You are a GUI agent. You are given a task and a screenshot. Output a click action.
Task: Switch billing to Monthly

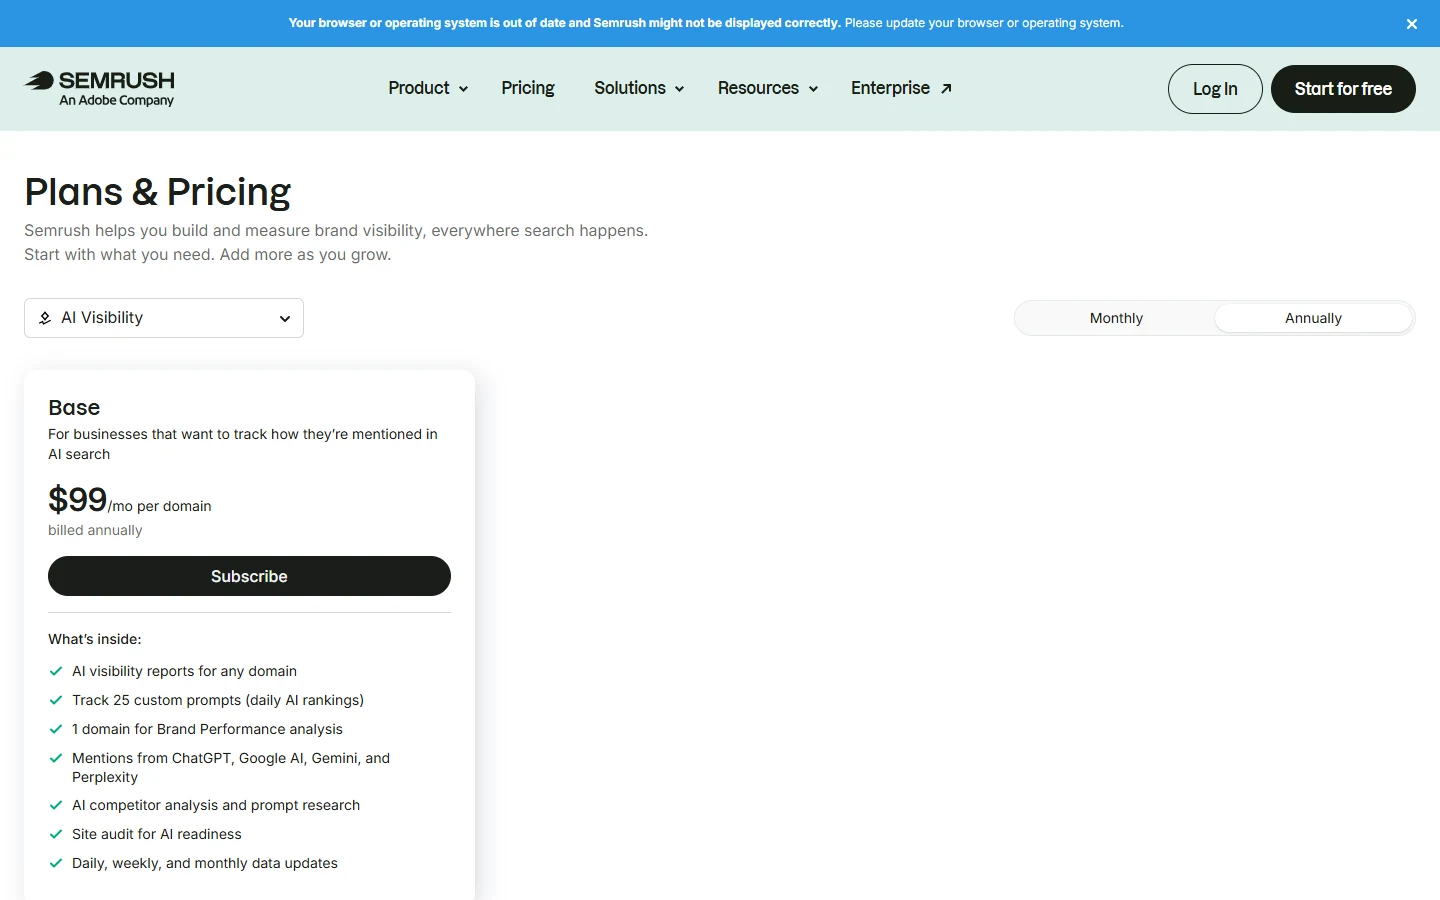coord(1116,318)
